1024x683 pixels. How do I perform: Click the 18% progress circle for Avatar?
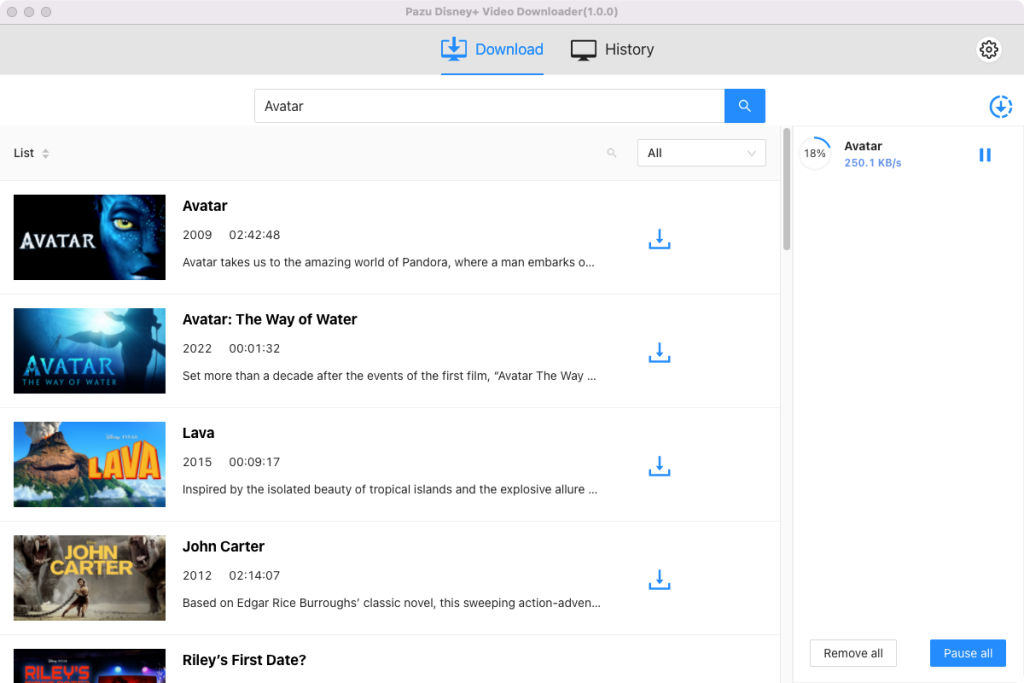(815, 153)
